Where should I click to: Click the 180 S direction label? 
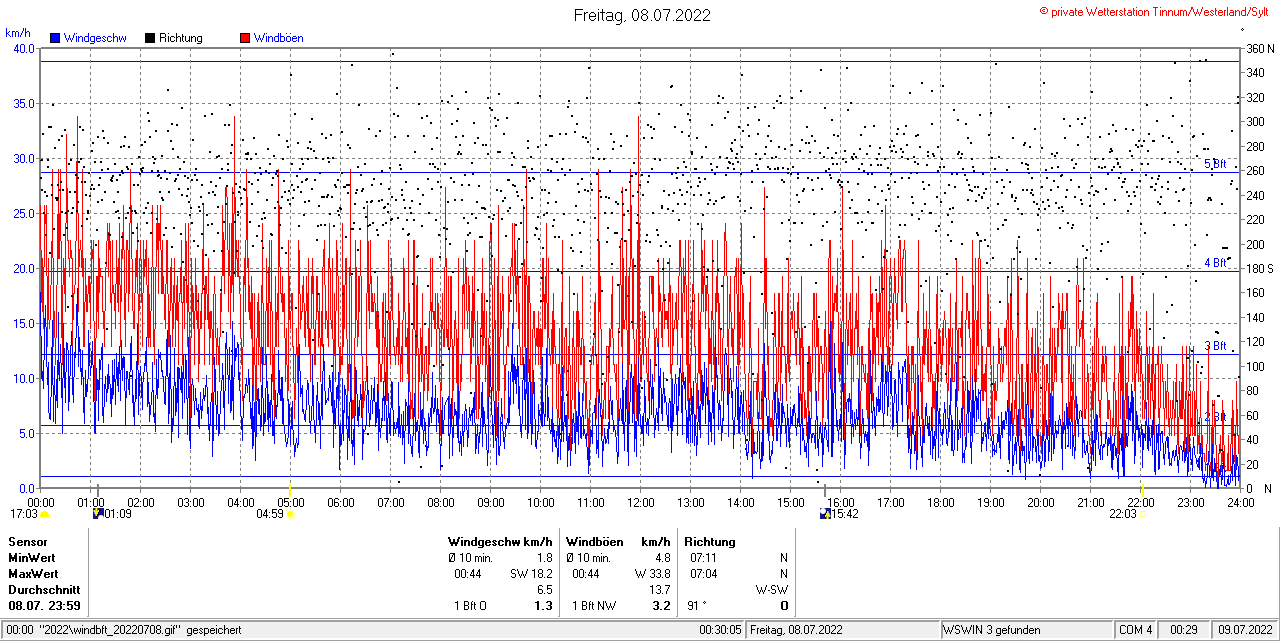click(x=1258, y=269)
